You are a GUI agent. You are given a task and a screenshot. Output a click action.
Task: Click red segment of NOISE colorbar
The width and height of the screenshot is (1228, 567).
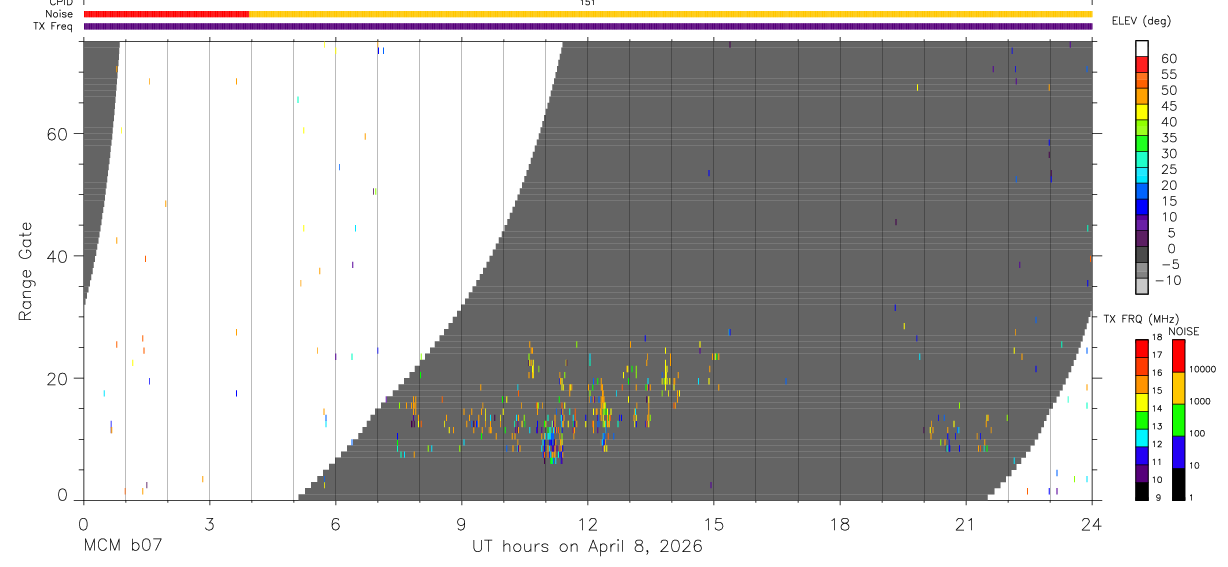[1179, 356]
